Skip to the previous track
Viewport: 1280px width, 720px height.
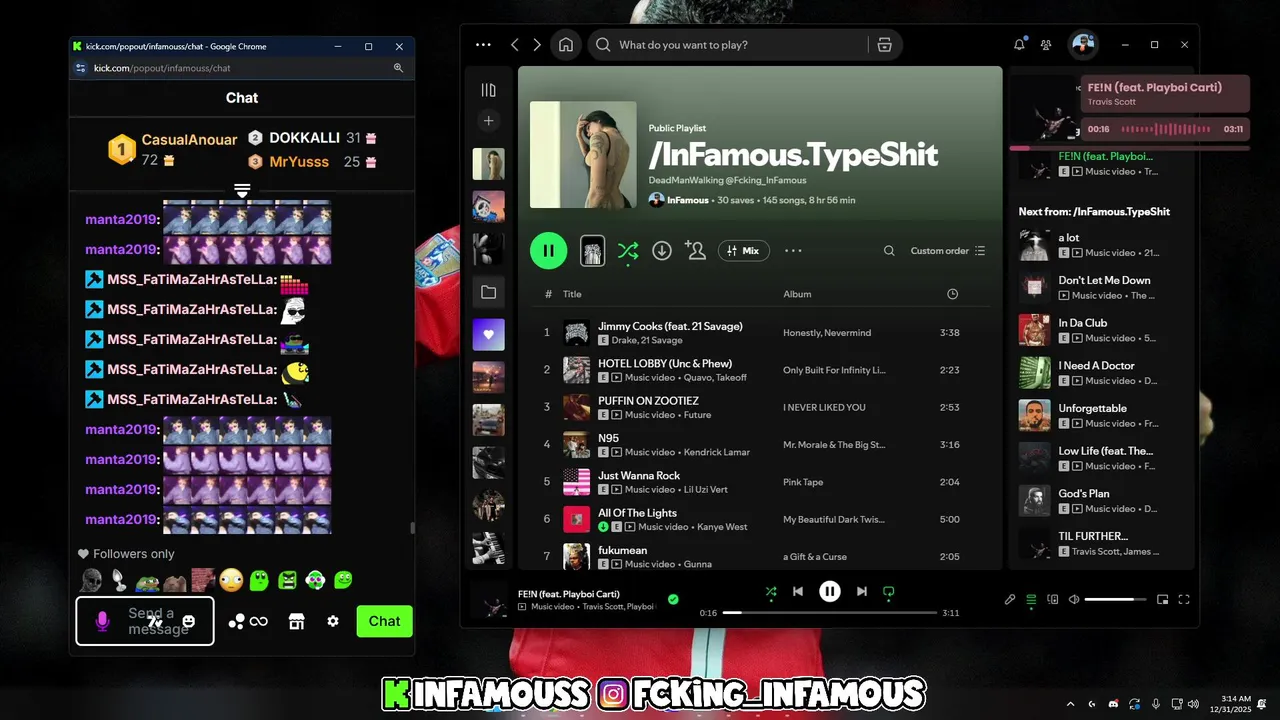(x=798, y=591)
